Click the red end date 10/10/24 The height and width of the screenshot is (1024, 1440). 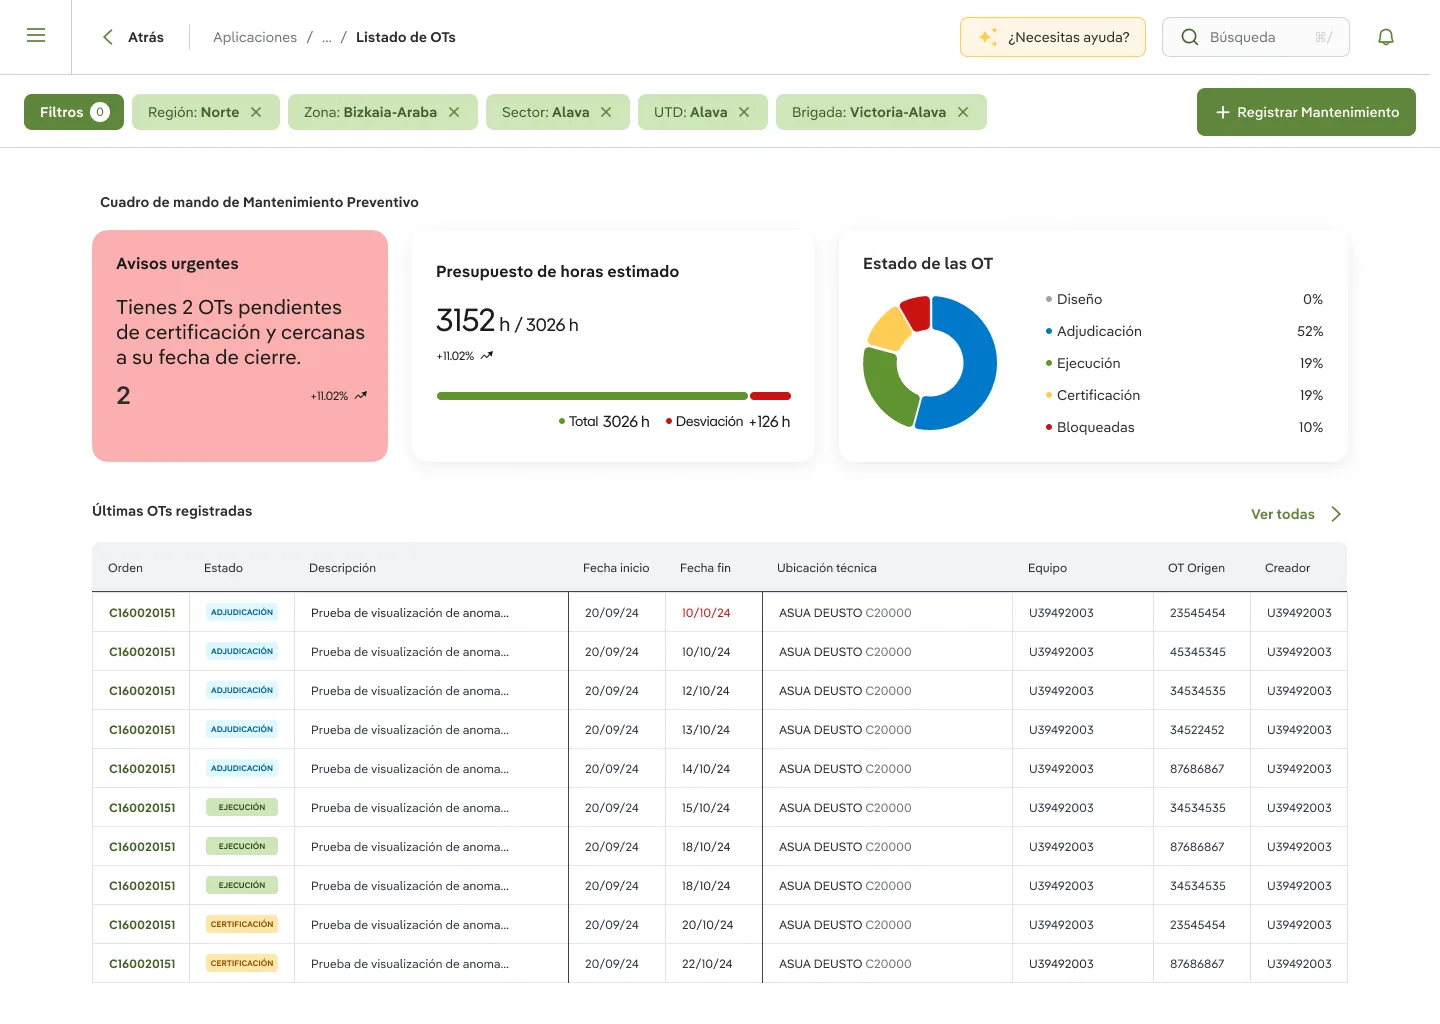coord(706,613)
